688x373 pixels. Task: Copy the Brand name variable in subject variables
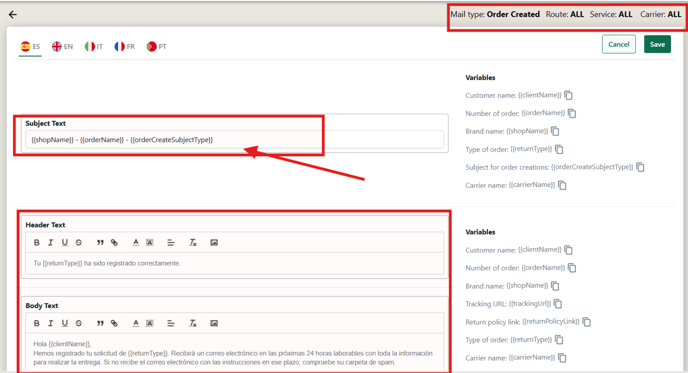(555, 131)
